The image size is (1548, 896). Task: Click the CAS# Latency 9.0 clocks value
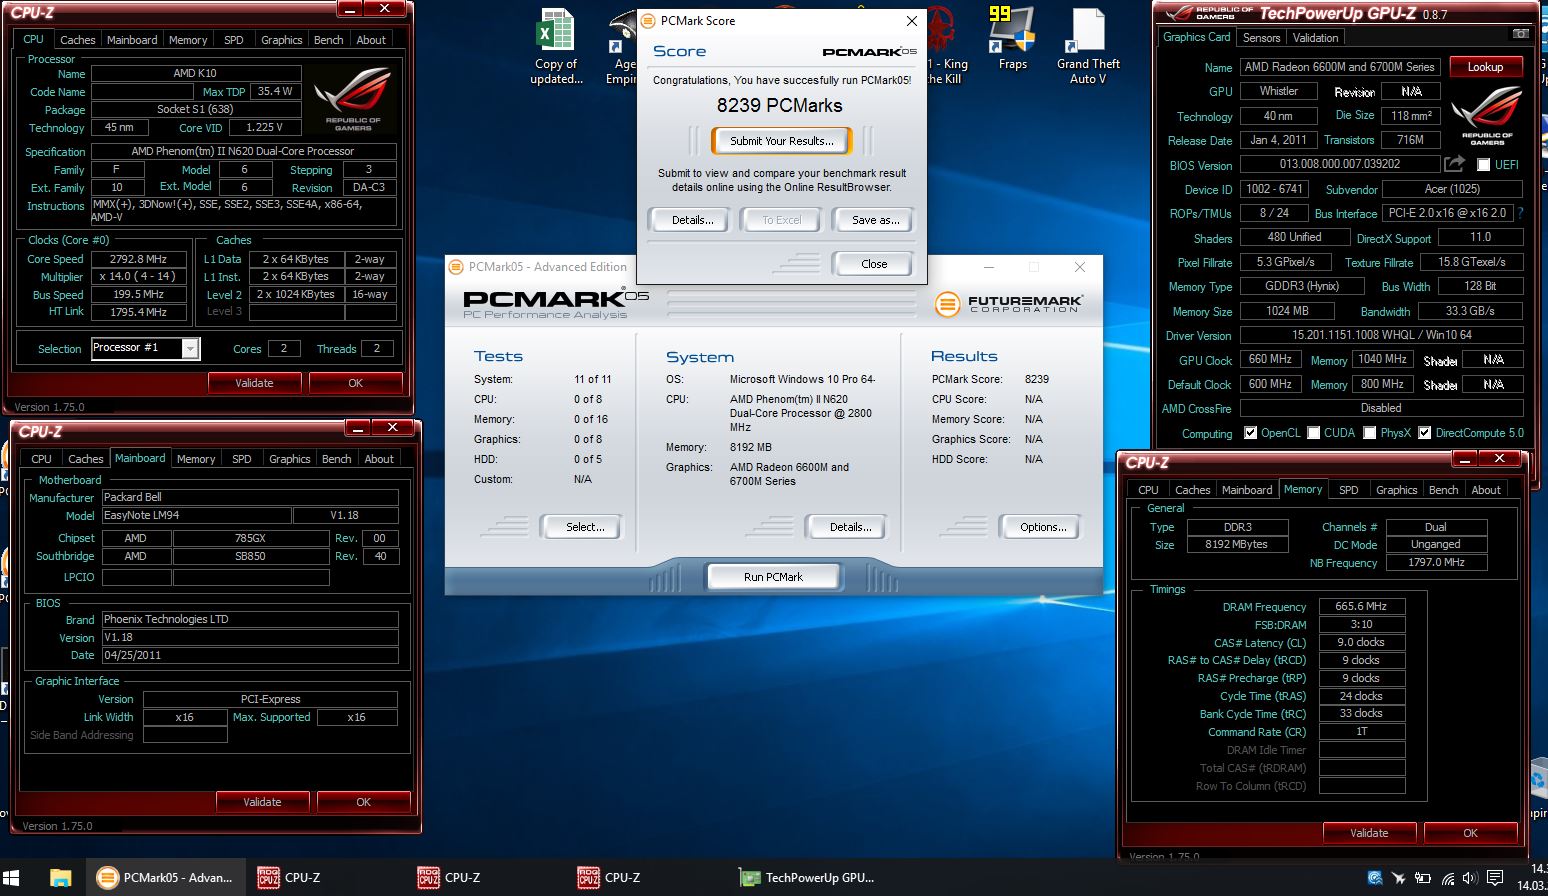click(1361, 642)
